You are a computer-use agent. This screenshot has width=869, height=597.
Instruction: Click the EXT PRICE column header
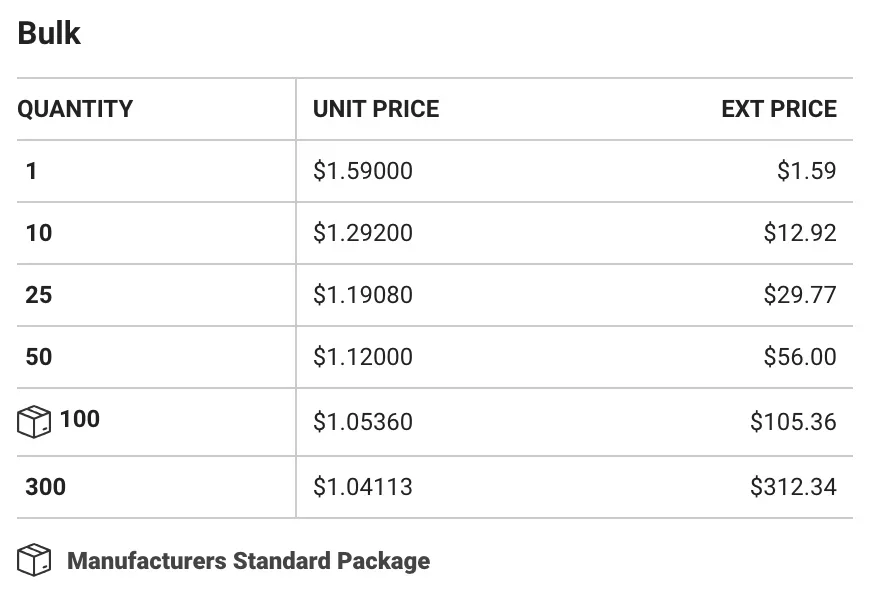(779, 109)
